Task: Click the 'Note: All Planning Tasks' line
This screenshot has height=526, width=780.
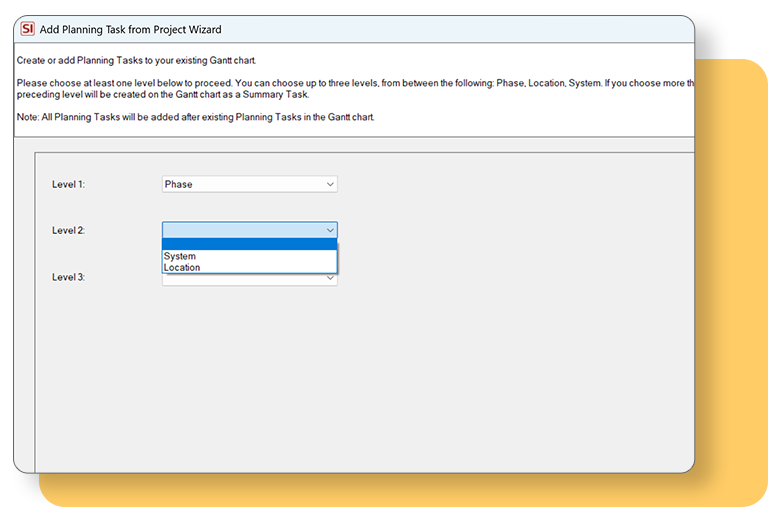Action: (195, 117)
